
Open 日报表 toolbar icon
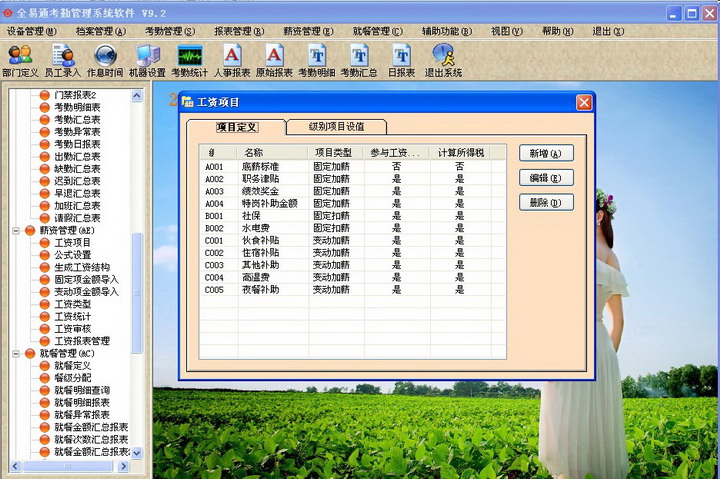point(401,61)
